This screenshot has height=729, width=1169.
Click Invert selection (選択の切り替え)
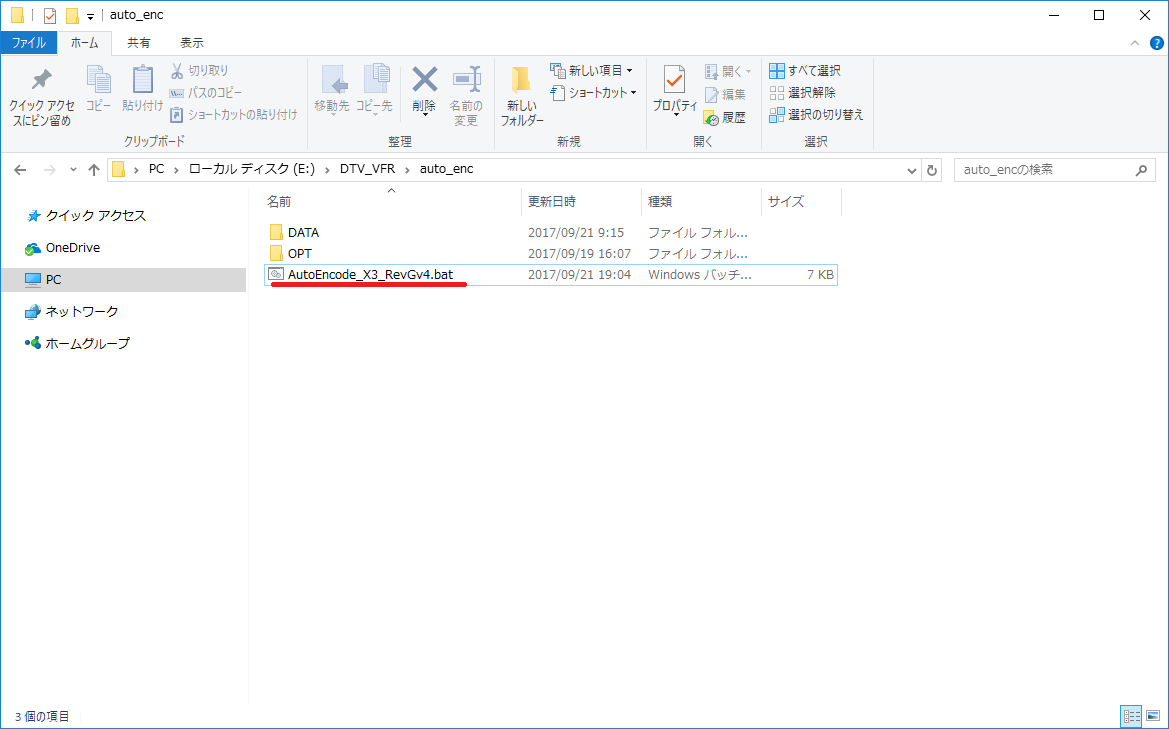pos(816,115)
